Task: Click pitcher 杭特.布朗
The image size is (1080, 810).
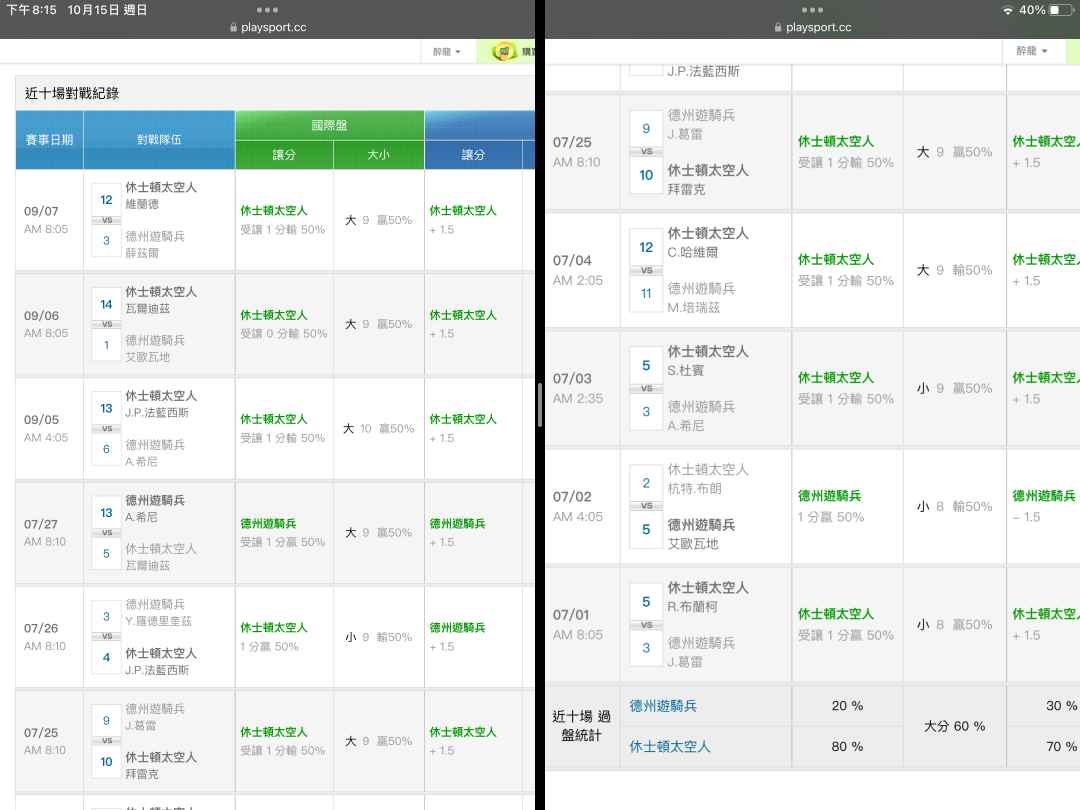Action: (694, 489)
